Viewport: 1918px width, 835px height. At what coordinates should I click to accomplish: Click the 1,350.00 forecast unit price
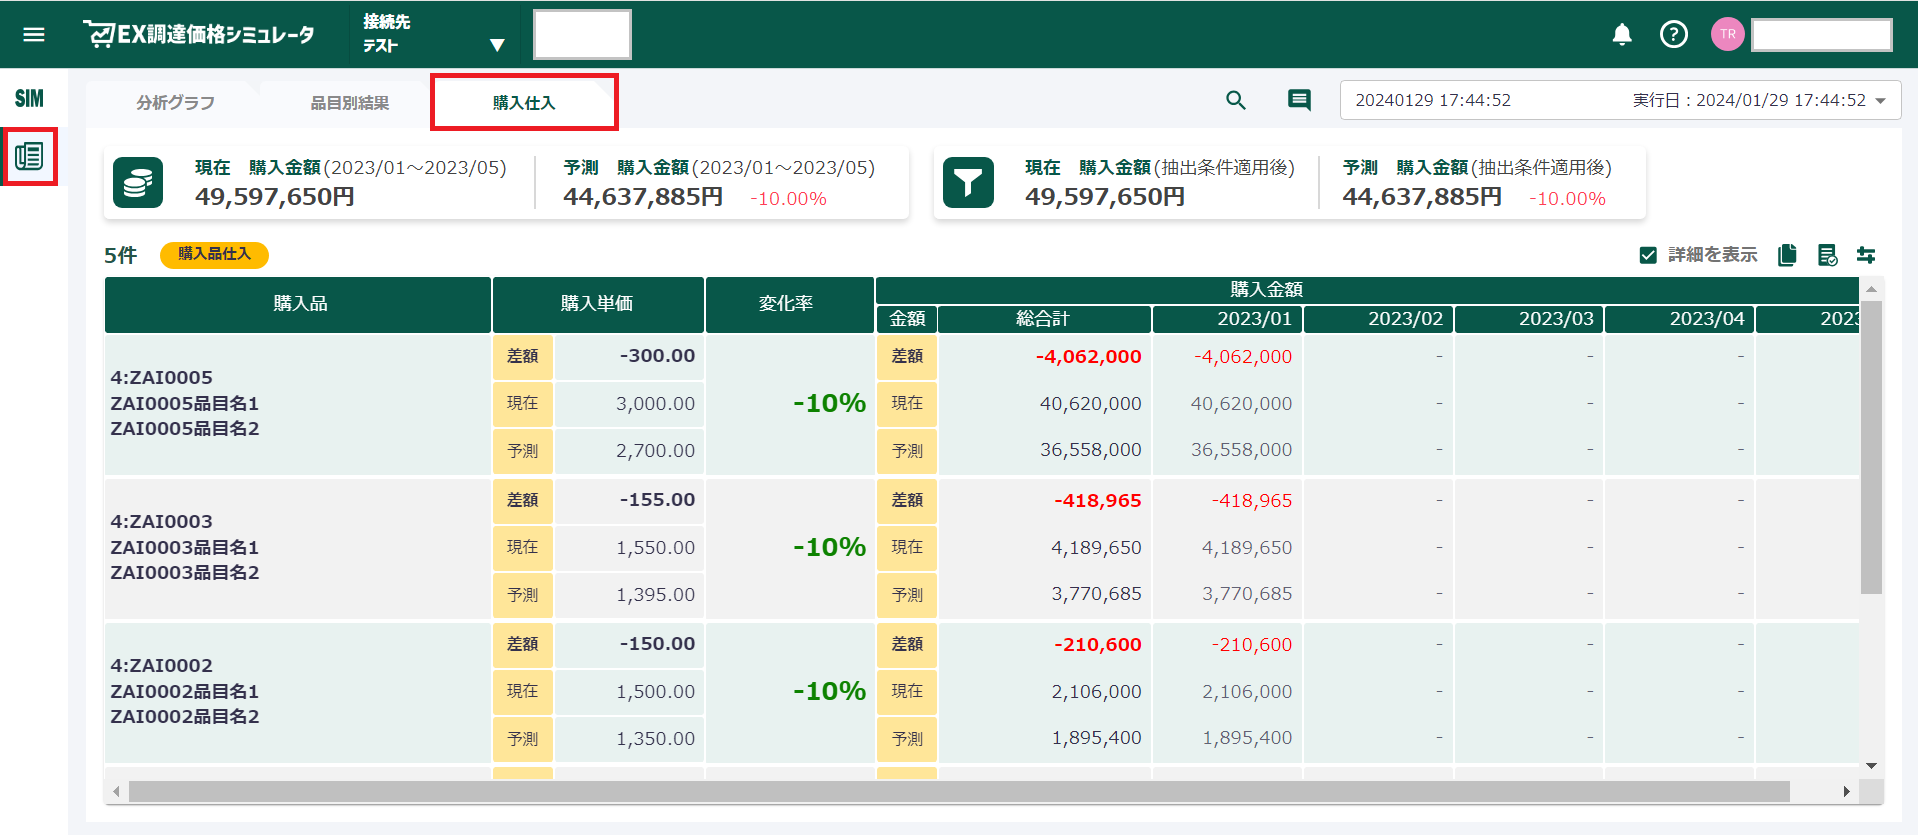tap(655, 739)
